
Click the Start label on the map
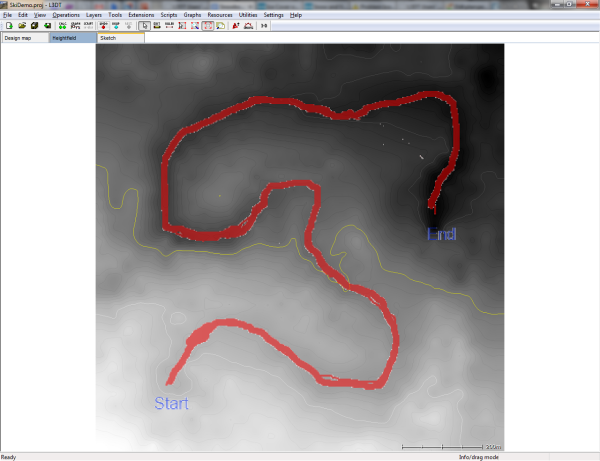tap(170, 403)
